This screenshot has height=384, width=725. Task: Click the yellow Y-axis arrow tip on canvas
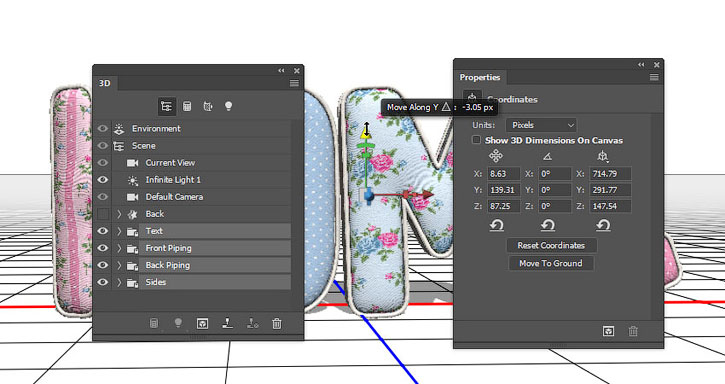pyautogui.click(x=366, y=133)
